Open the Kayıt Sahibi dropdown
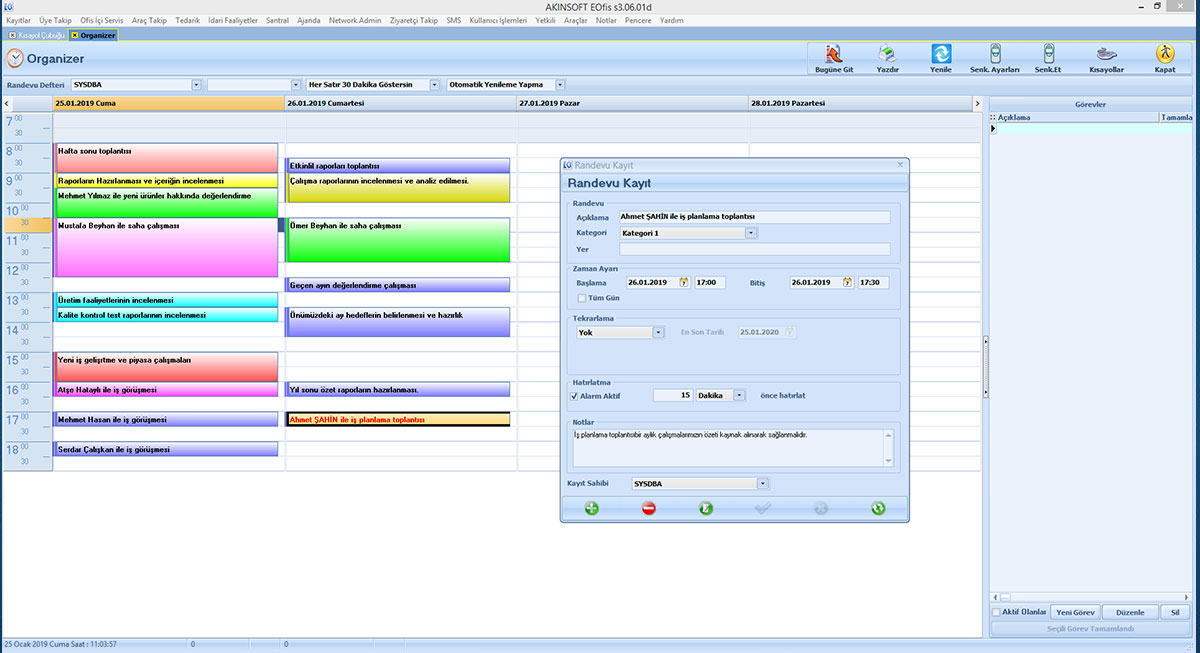Image resolution: width=1200 pixels, height=653 pixels. click(x=762, y=484)
